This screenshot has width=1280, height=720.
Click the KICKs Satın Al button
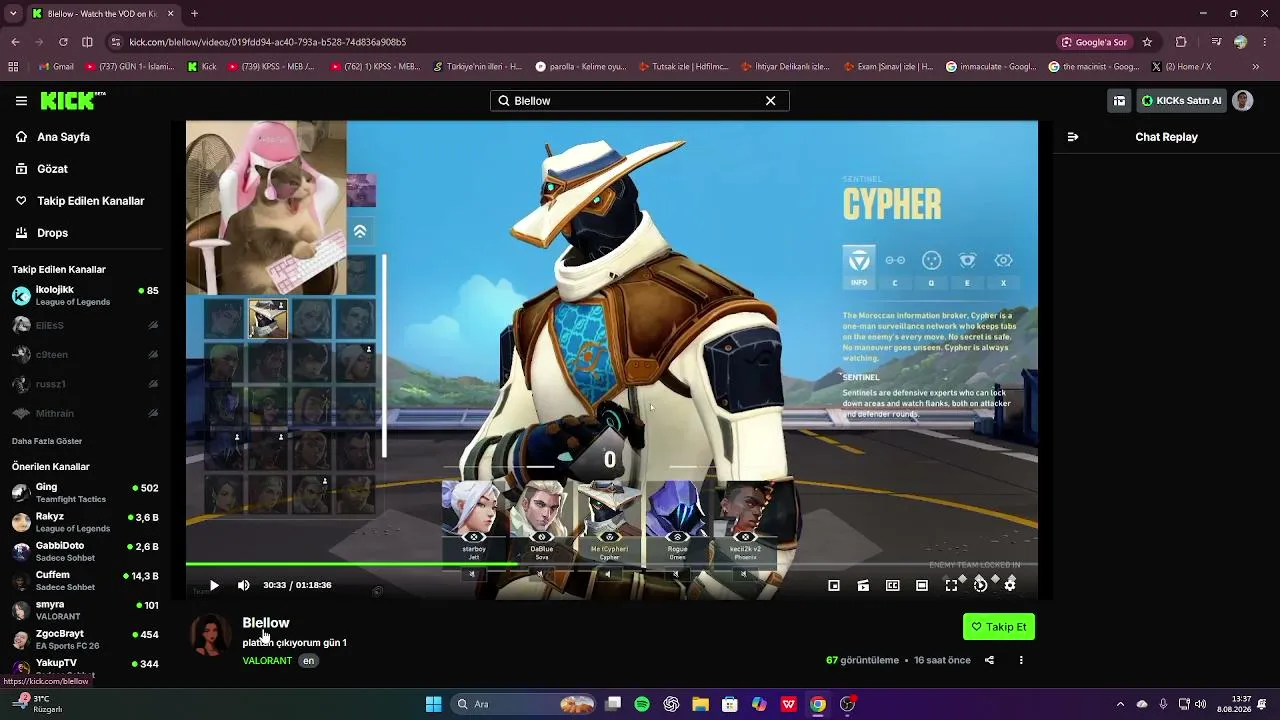[x=1182, y=101]
